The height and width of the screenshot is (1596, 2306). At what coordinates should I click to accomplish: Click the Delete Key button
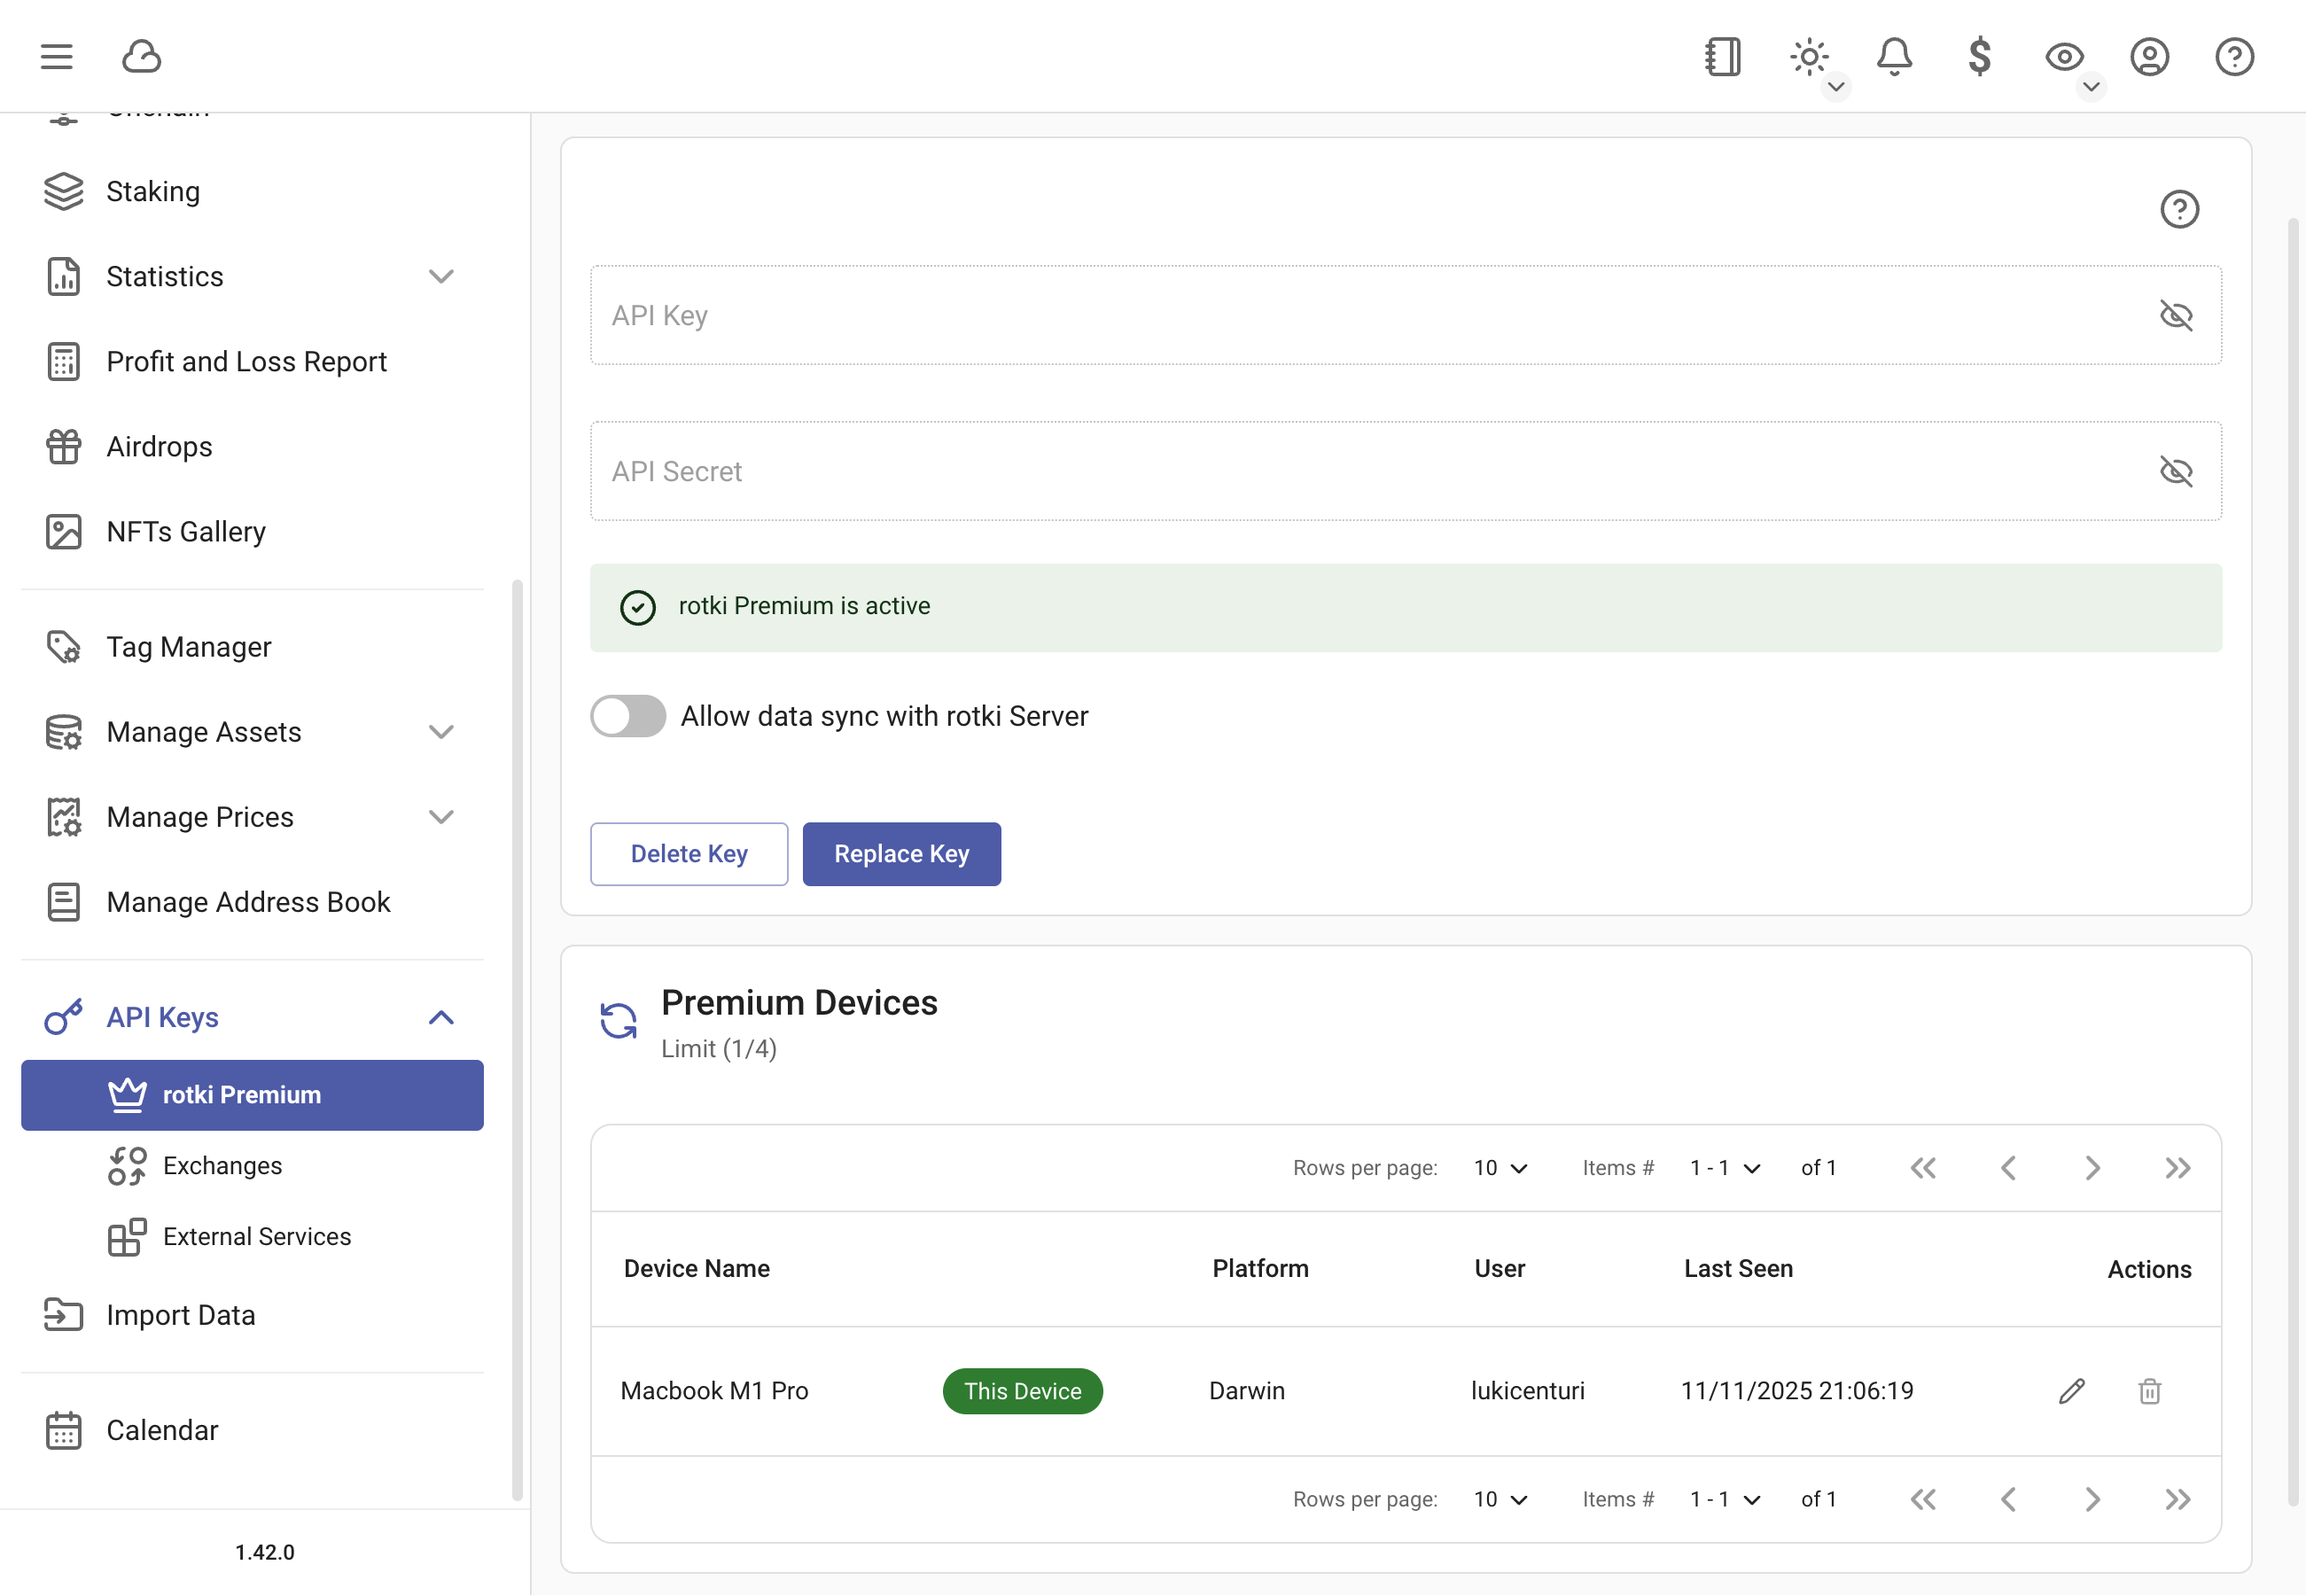(688, 854)
